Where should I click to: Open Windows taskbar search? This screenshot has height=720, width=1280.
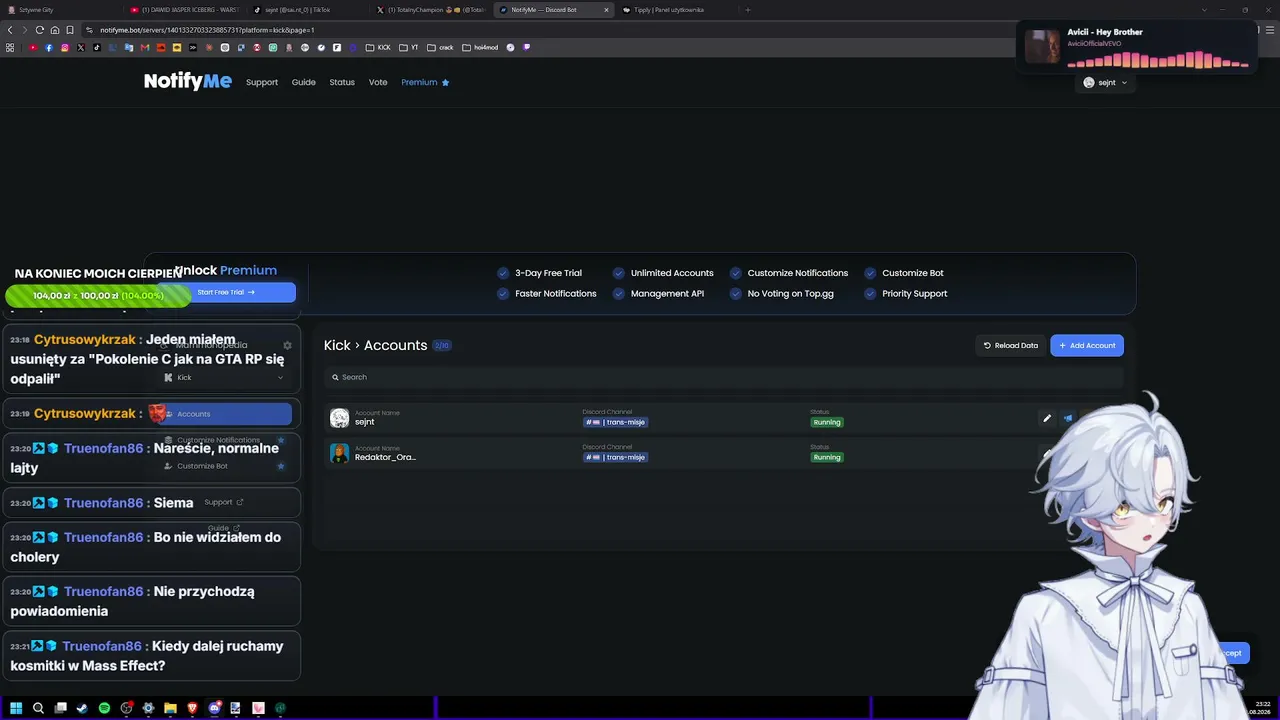point(38,708)
